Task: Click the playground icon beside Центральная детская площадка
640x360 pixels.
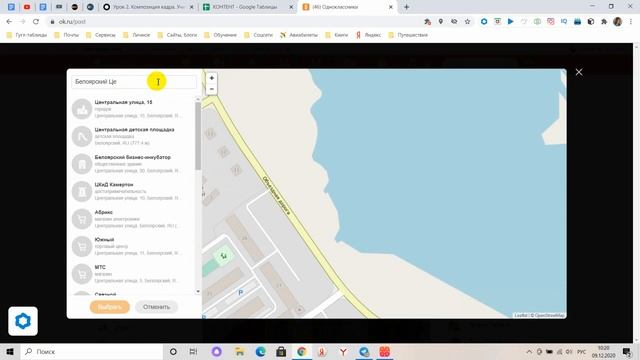Action: tap(82, 136)
